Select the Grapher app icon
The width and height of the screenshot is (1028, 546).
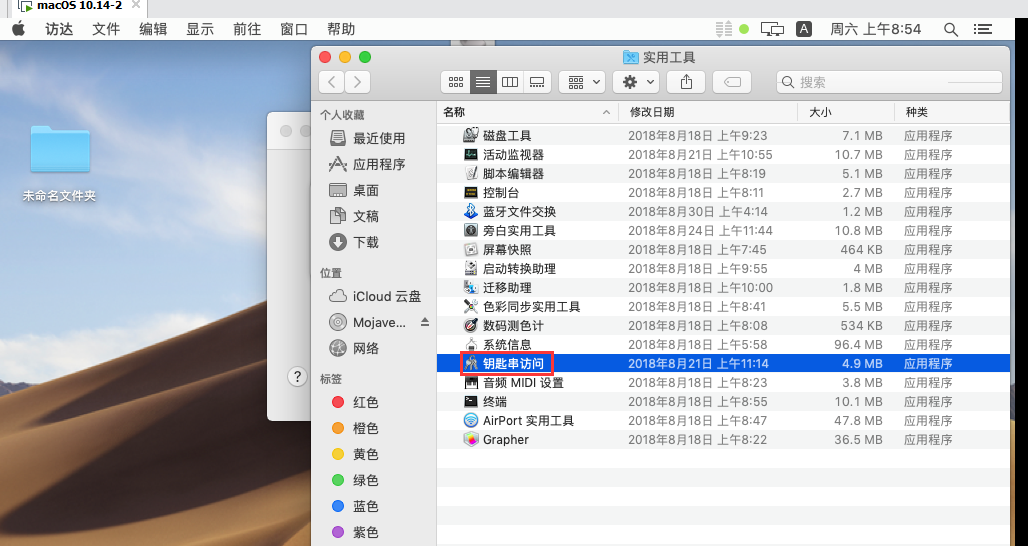471,439
